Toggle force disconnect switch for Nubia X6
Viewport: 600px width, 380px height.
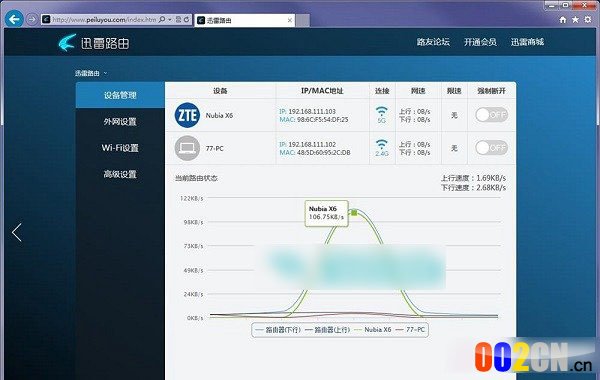click(x=491, y=115)
